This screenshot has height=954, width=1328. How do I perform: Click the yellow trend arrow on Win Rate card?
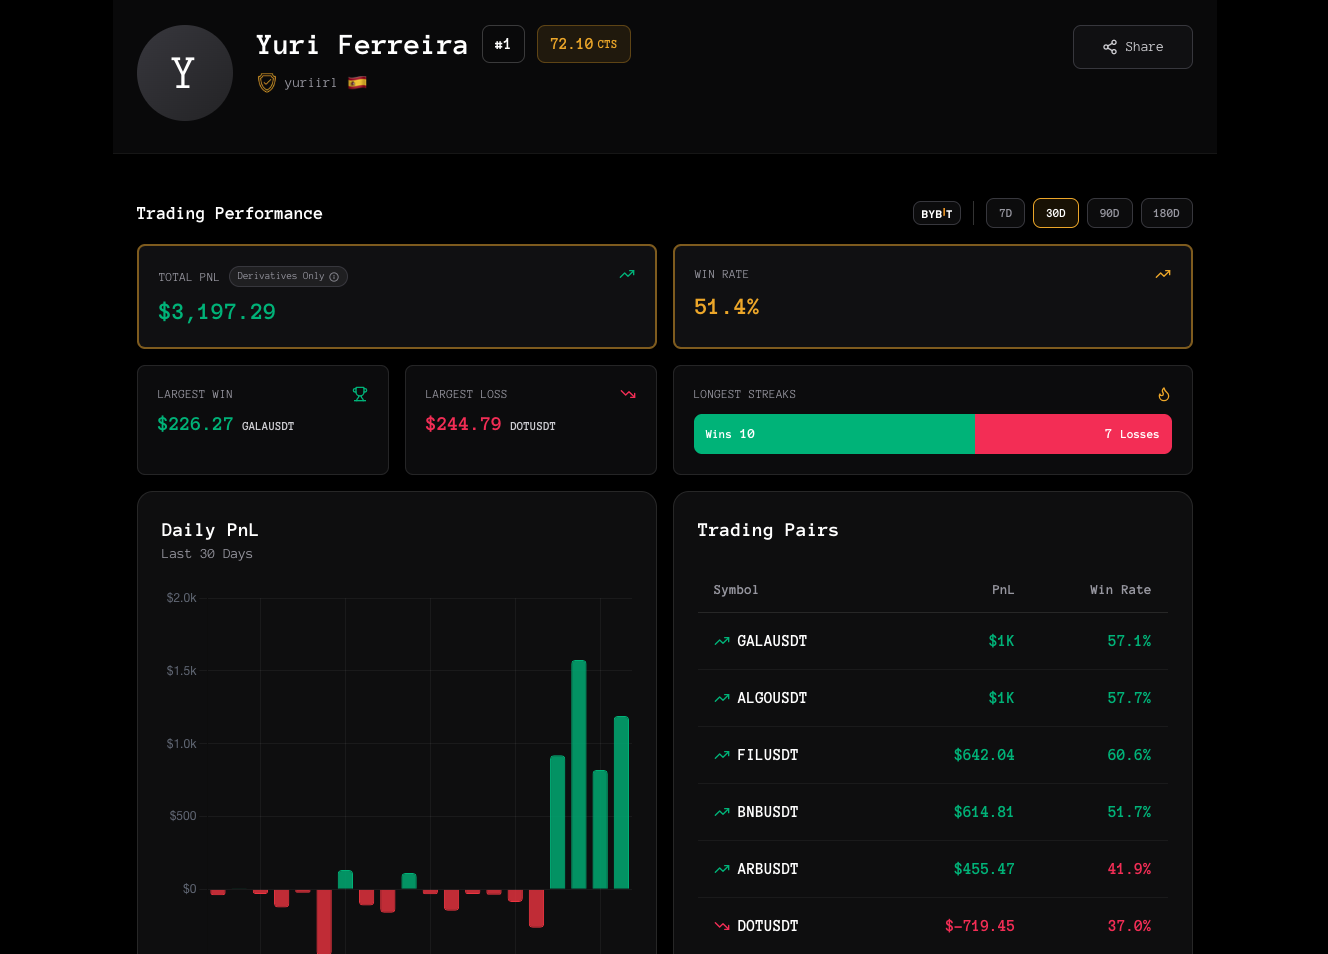[x=1163, y=273]
